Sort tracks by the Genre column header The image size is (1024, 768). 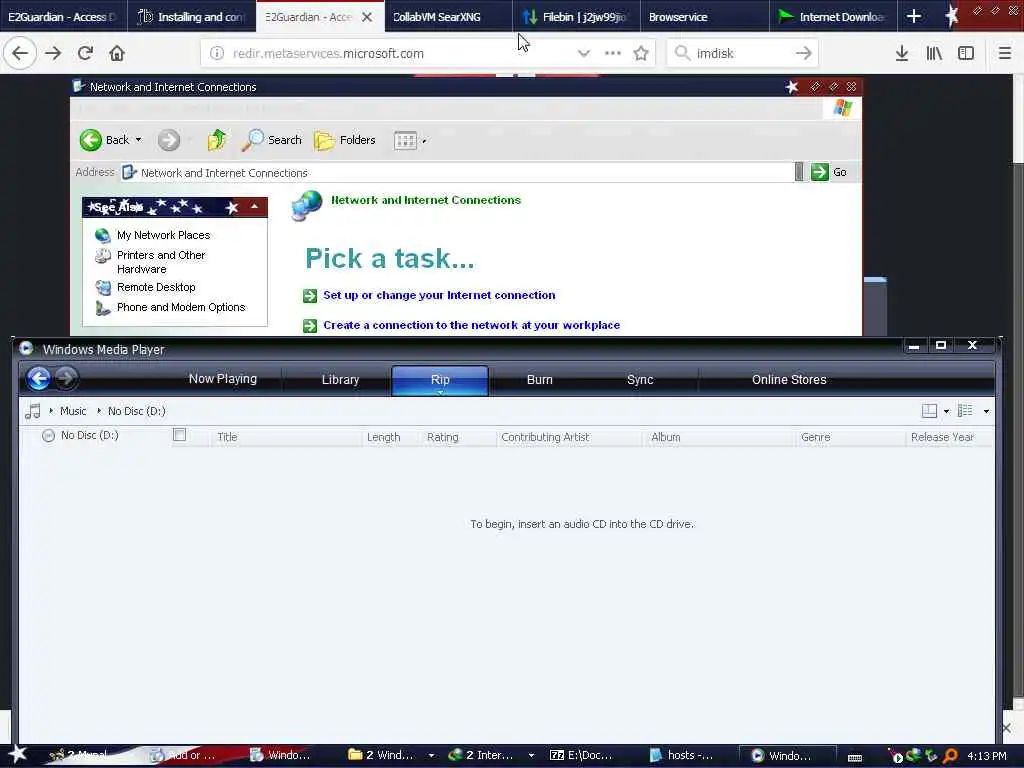pos(850,437)
